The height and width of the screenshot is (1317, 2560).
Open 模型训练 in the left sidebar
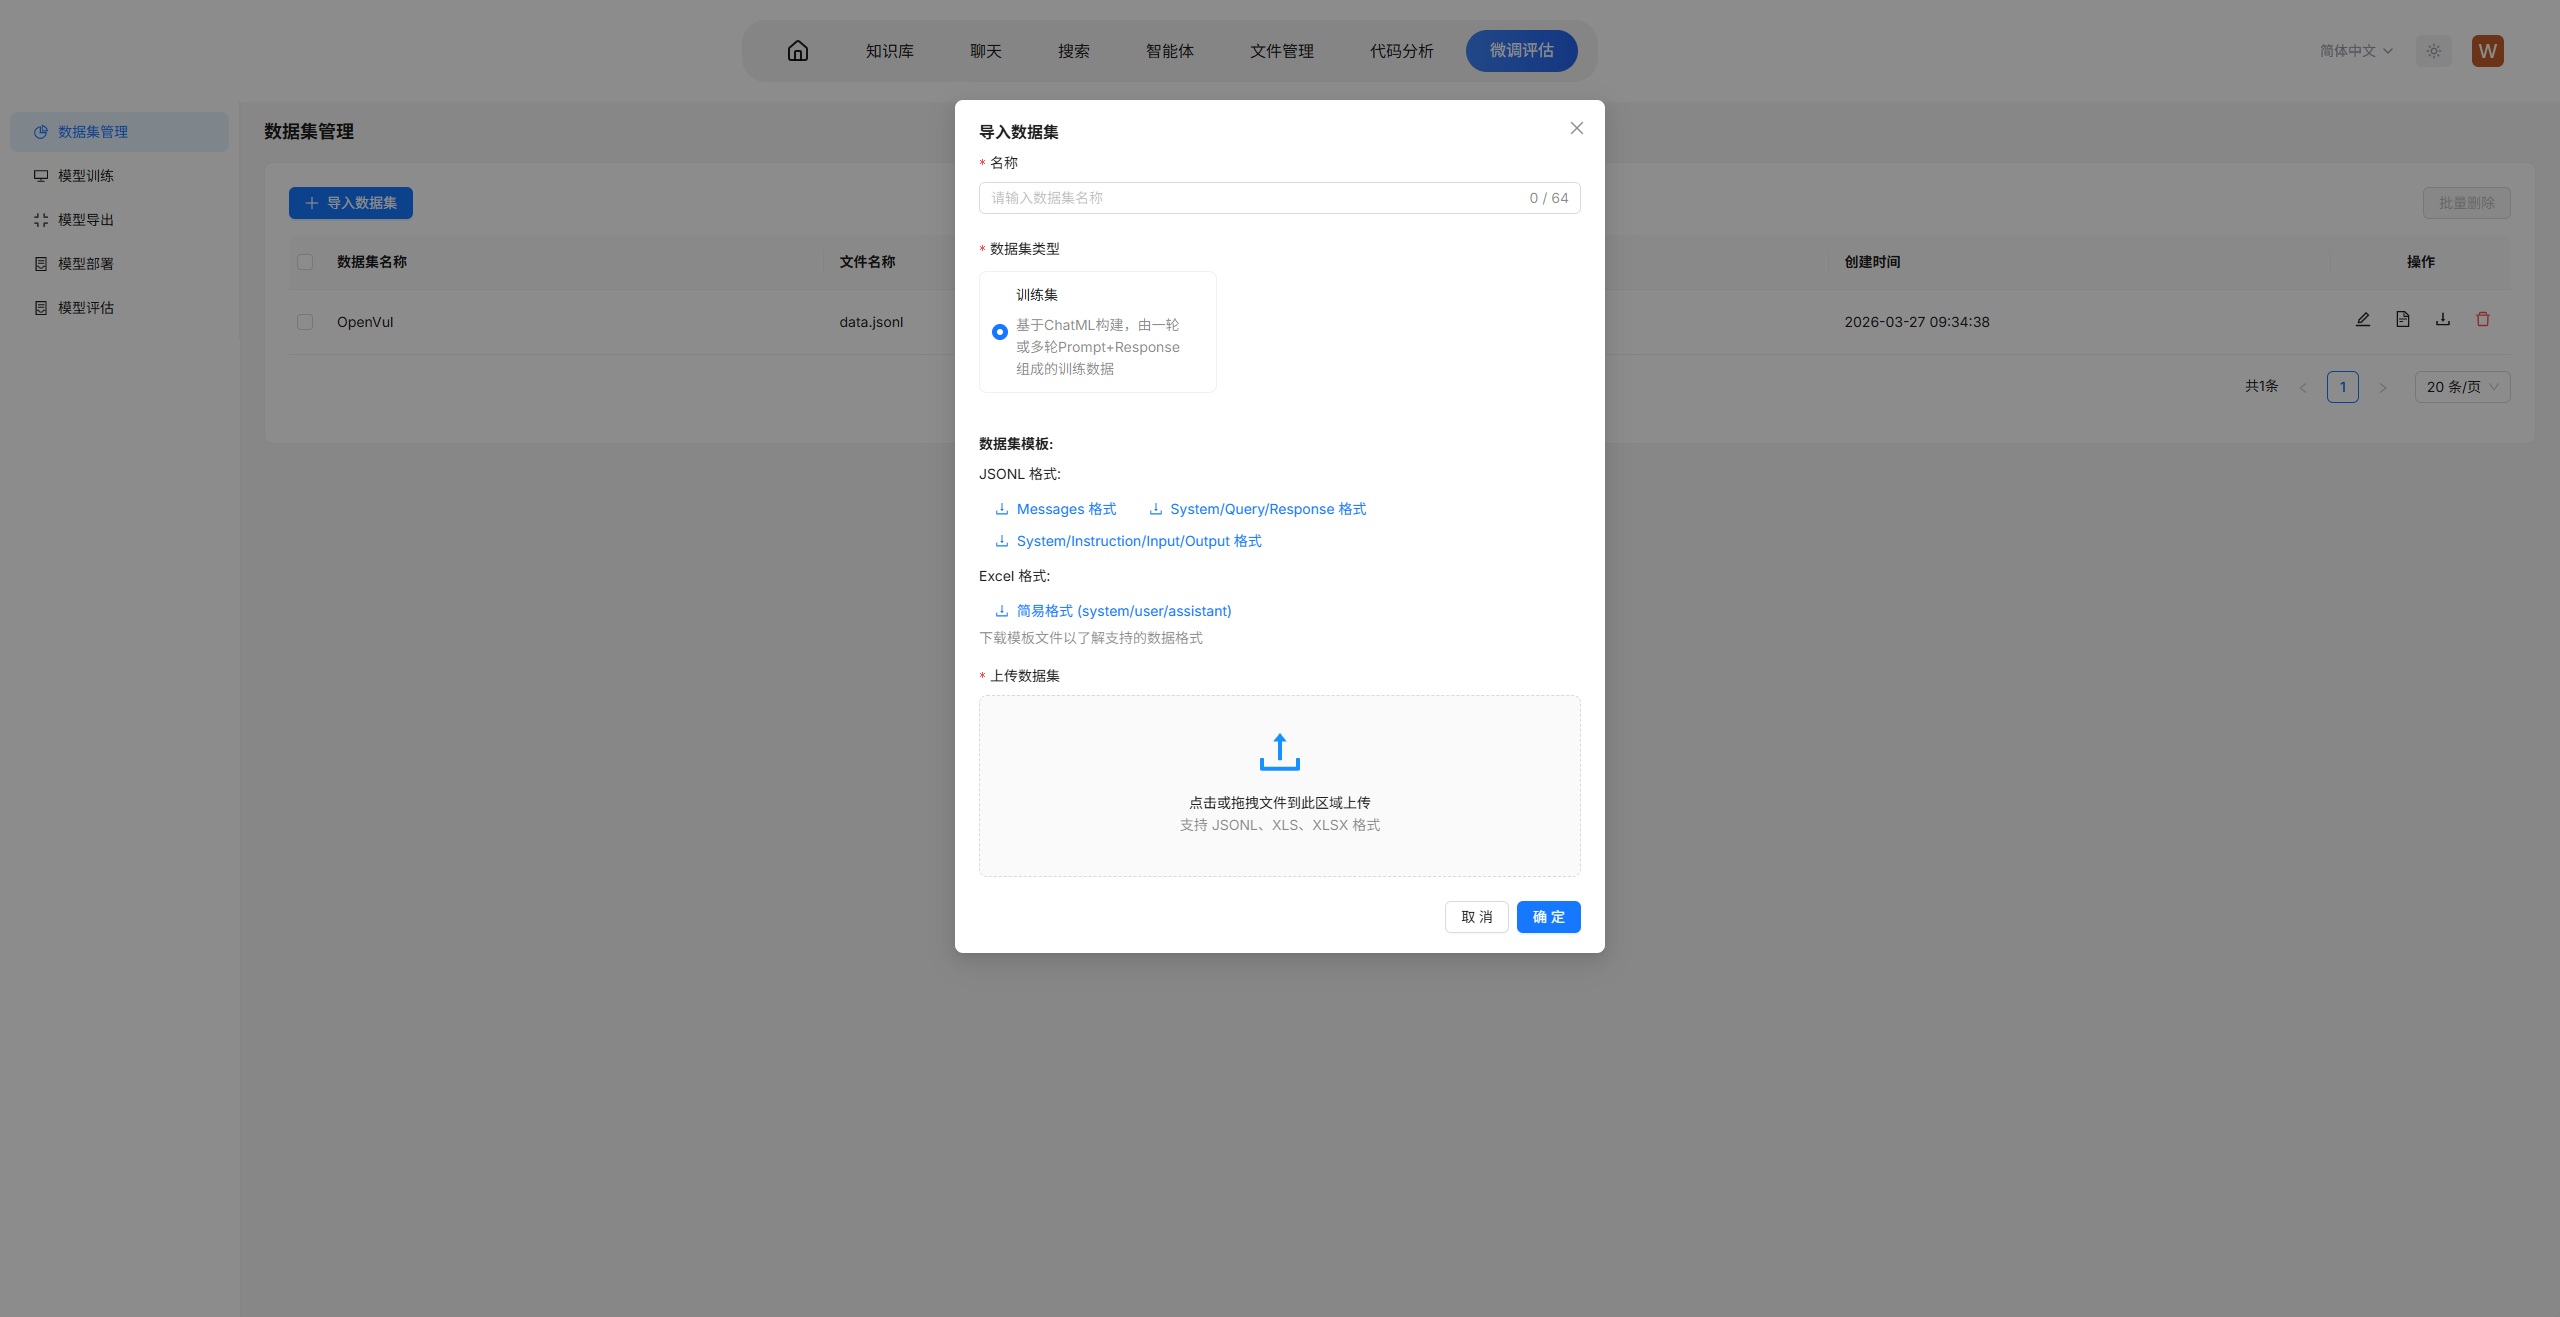point(86,176)
